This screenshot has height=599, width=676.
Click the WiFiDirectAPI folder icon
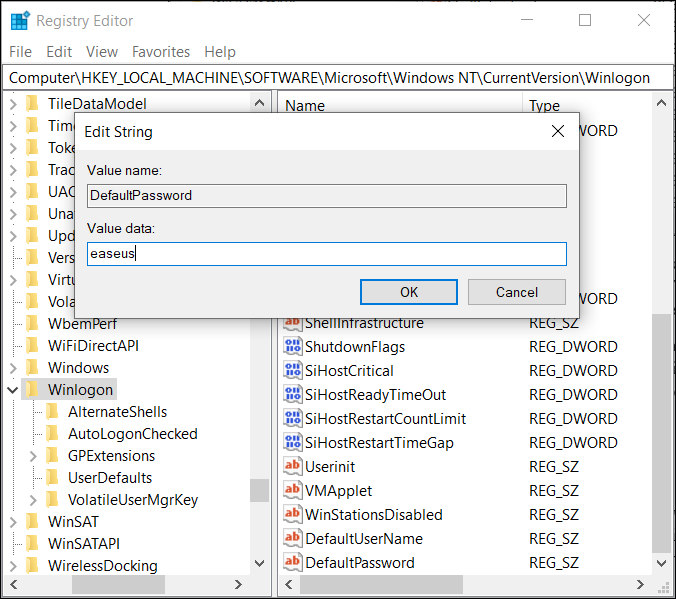coord(32,345)
